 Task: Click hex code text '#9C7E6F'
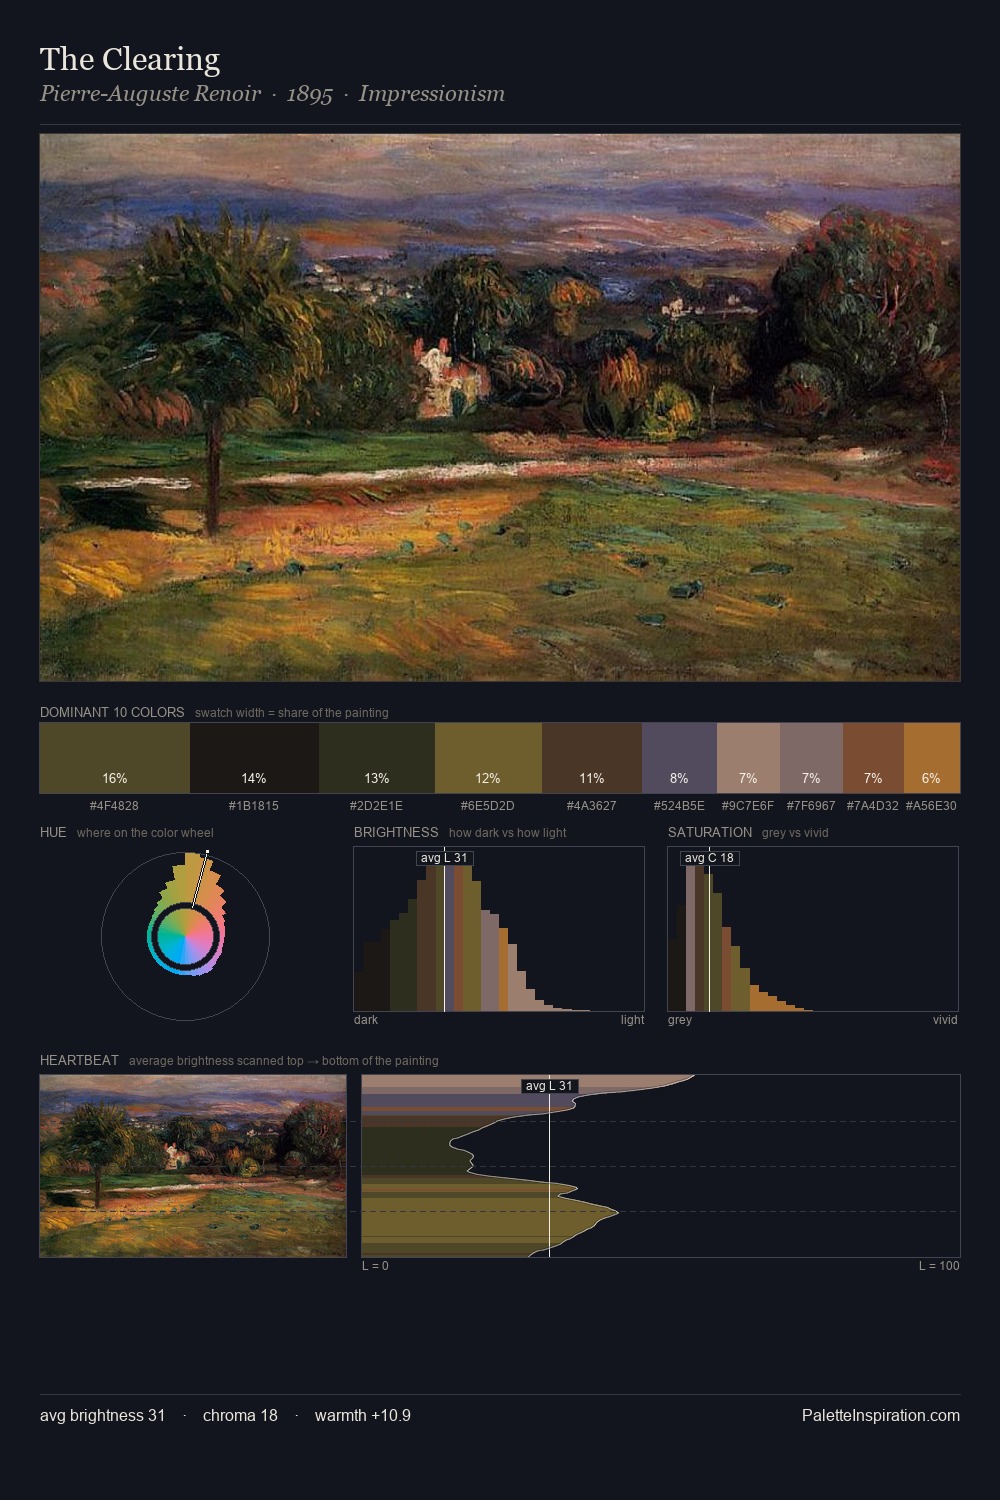coord(748,805)
